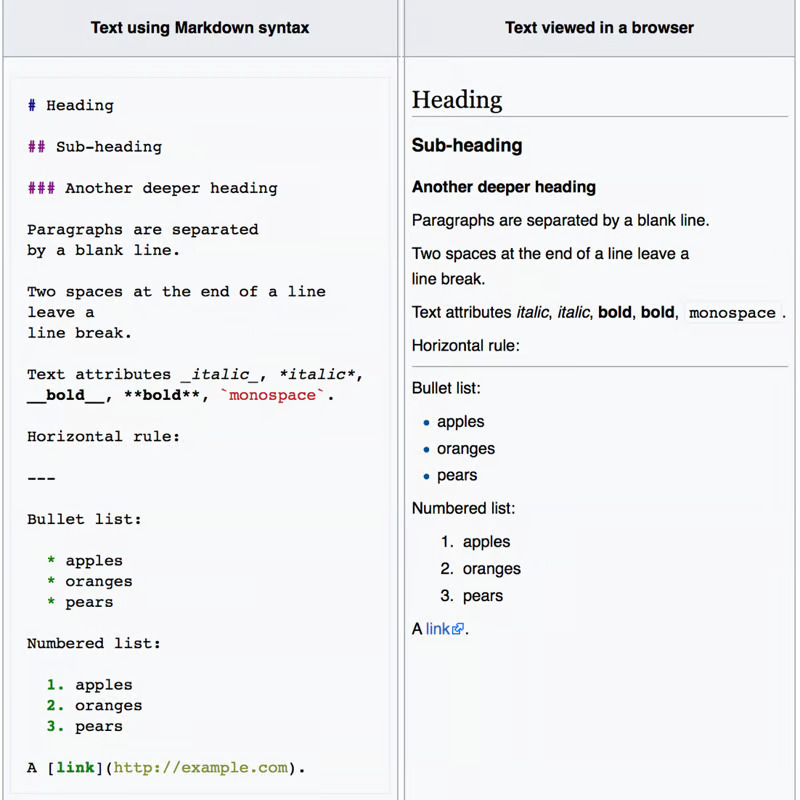Screen dimensions: 800x800
Task: Click '2. oranges' in the markdown source
Action: [94, 706]
